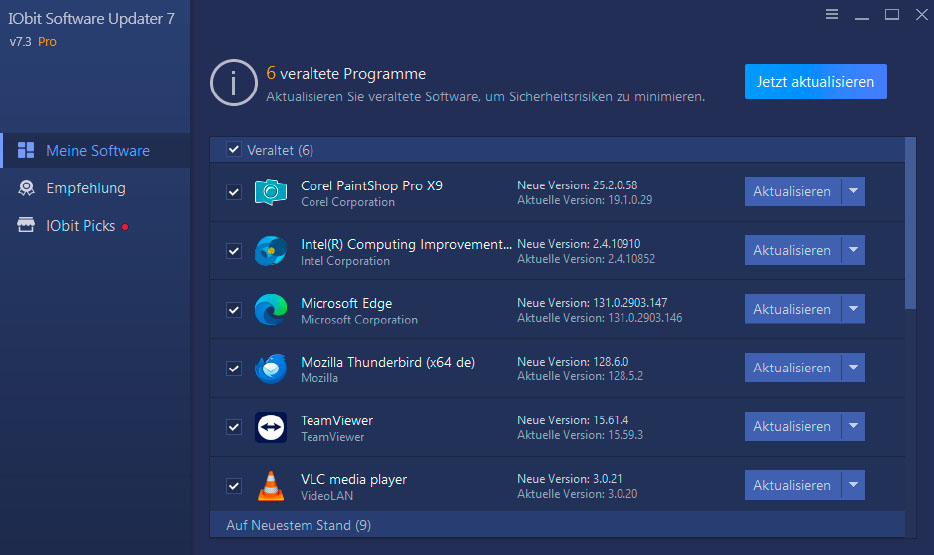Screen dimensions: 934x555
Task: Click the Mozilla Thunderbird icon
Action: [x=271, y=368]
